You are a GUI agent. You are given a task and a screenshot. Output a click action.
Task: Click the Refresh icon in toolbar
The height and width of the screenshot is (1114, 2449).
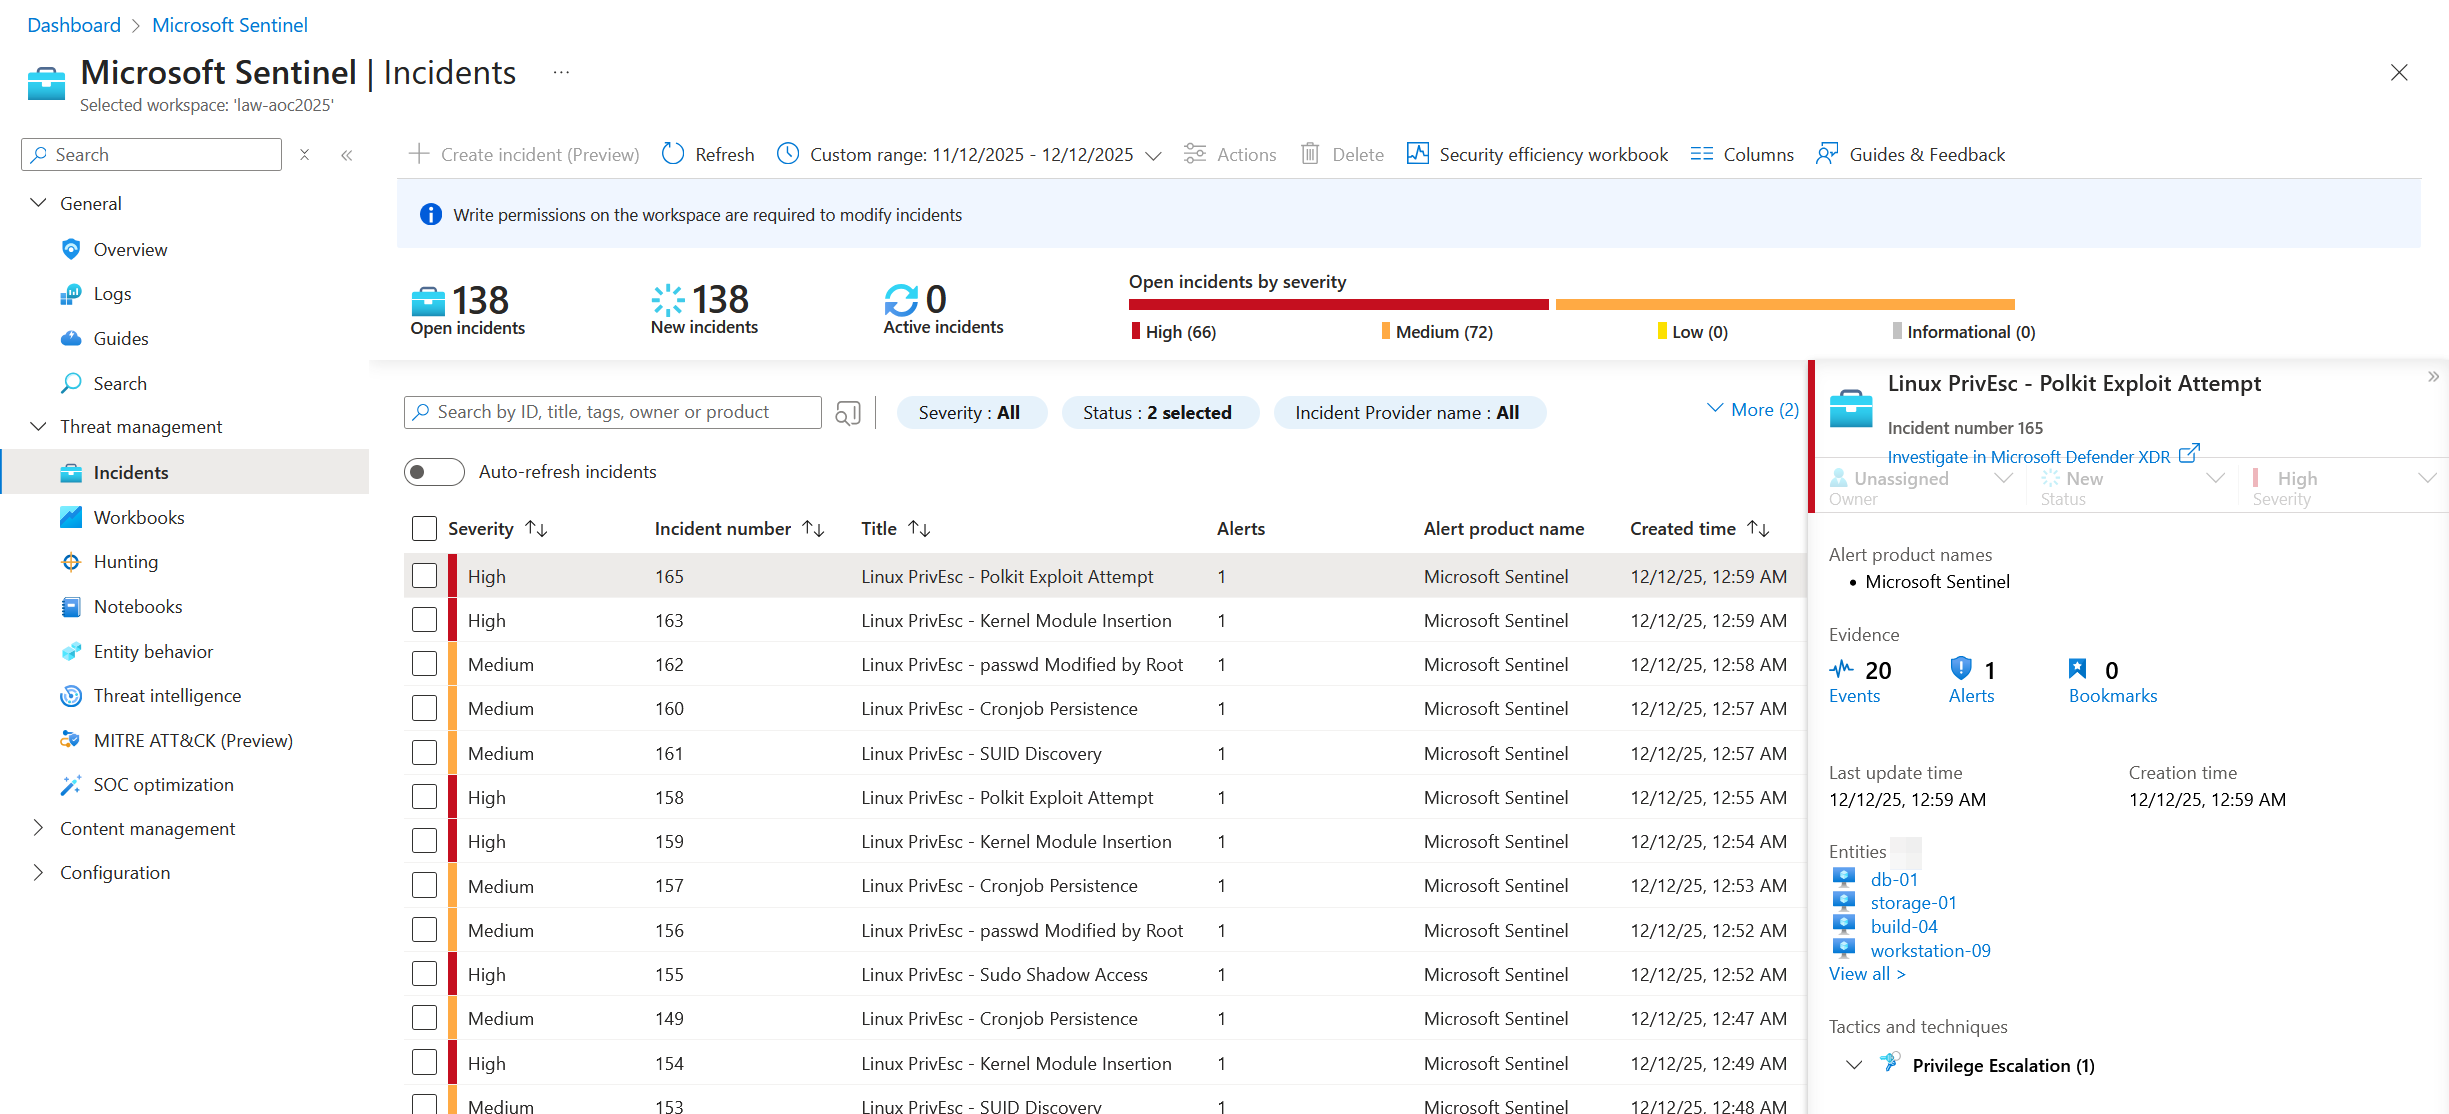click(x=673, y=154)
